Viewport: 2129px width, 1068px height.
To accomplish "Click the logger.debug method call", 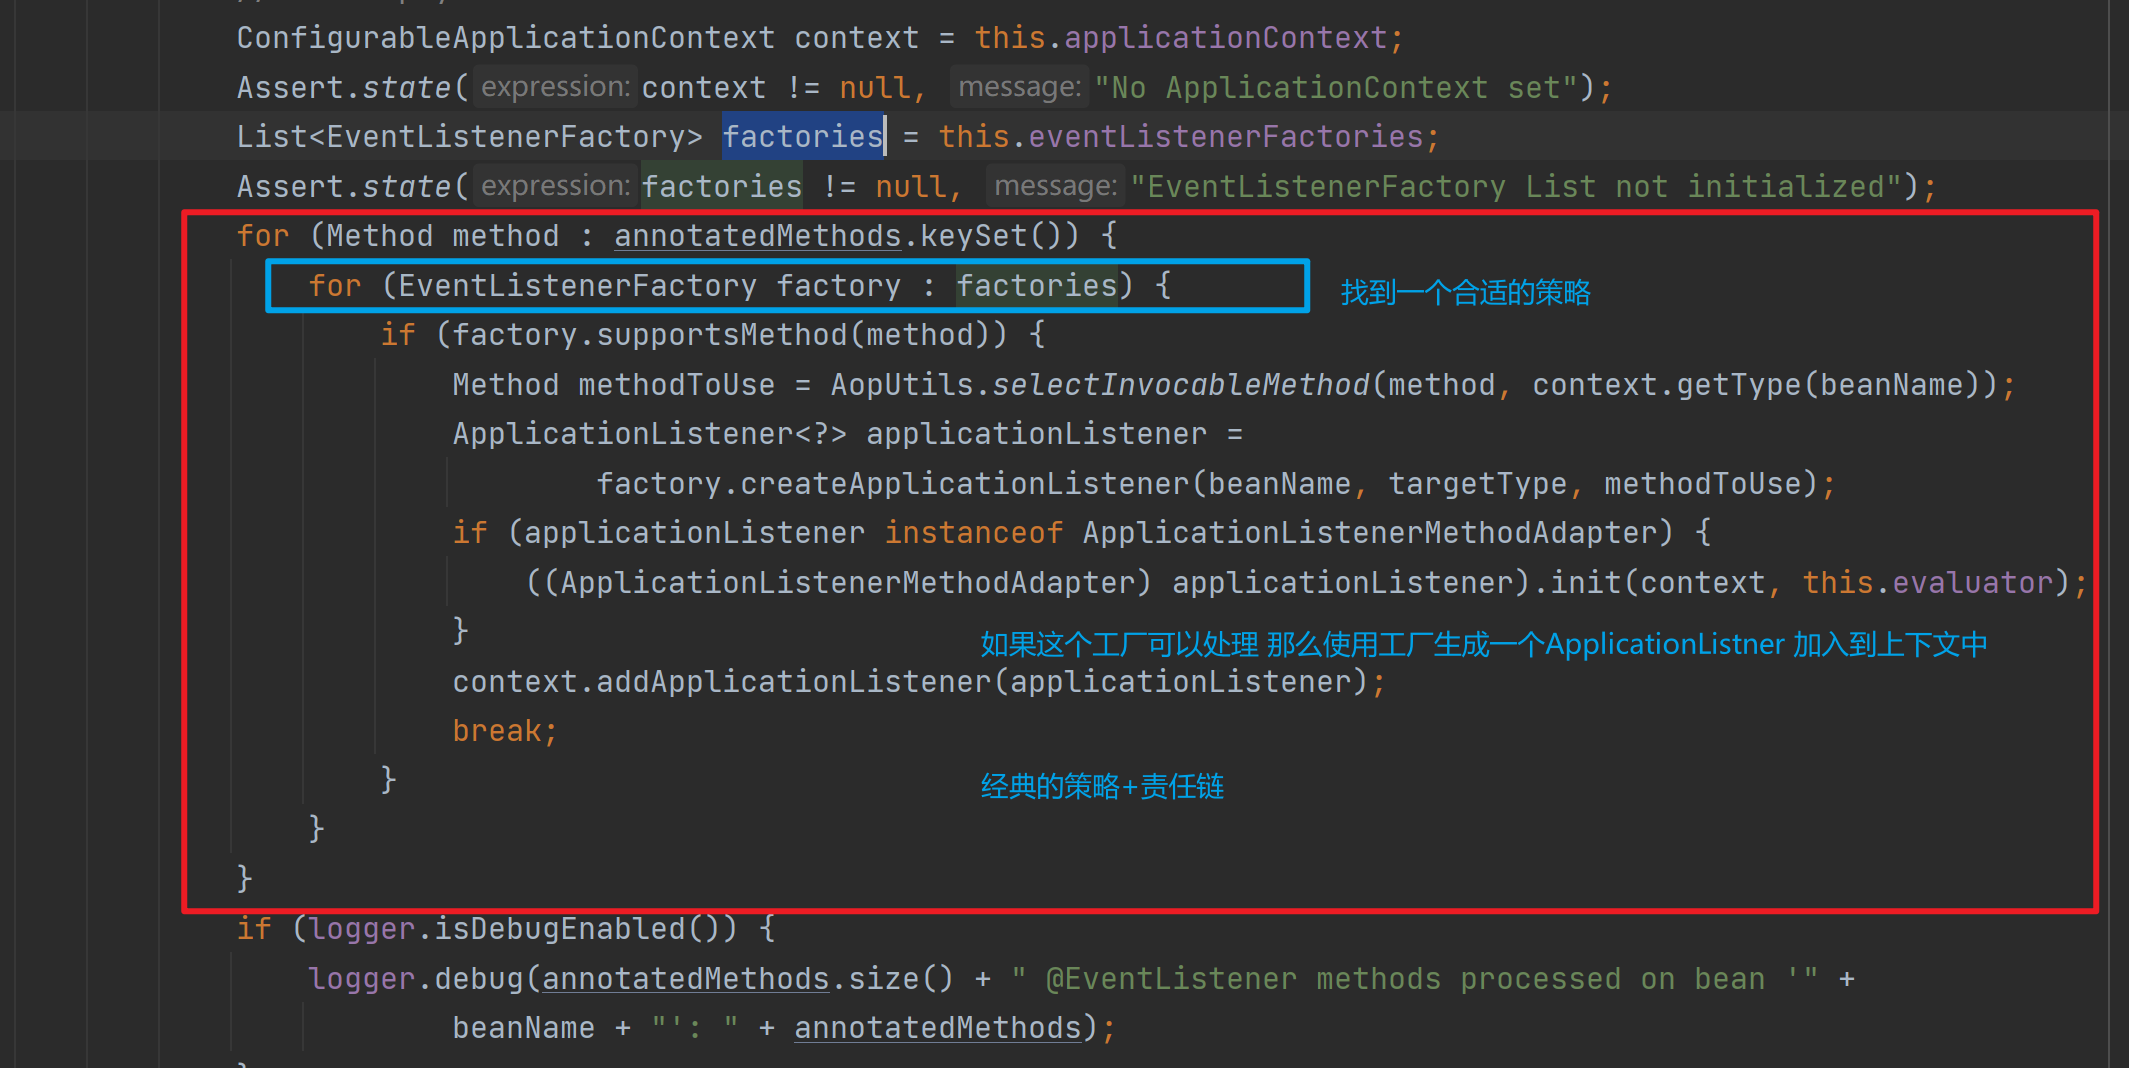I will click(416, 979).
